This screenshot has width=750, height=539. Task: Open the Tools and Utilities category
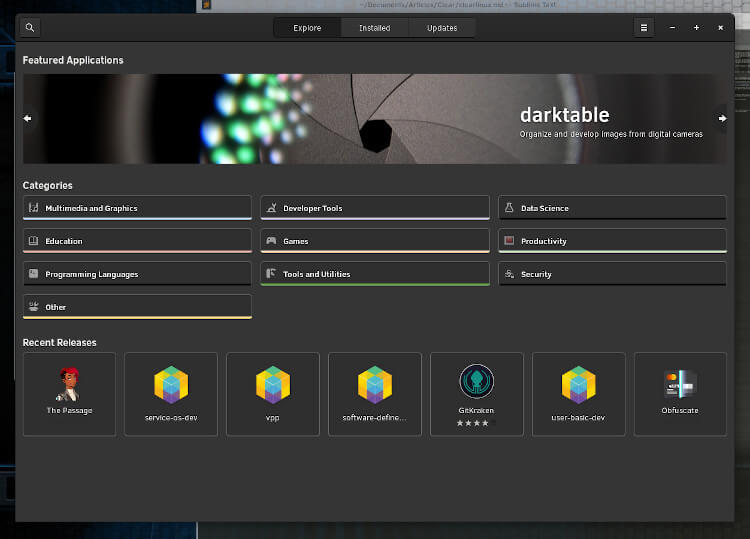(375, 274)
